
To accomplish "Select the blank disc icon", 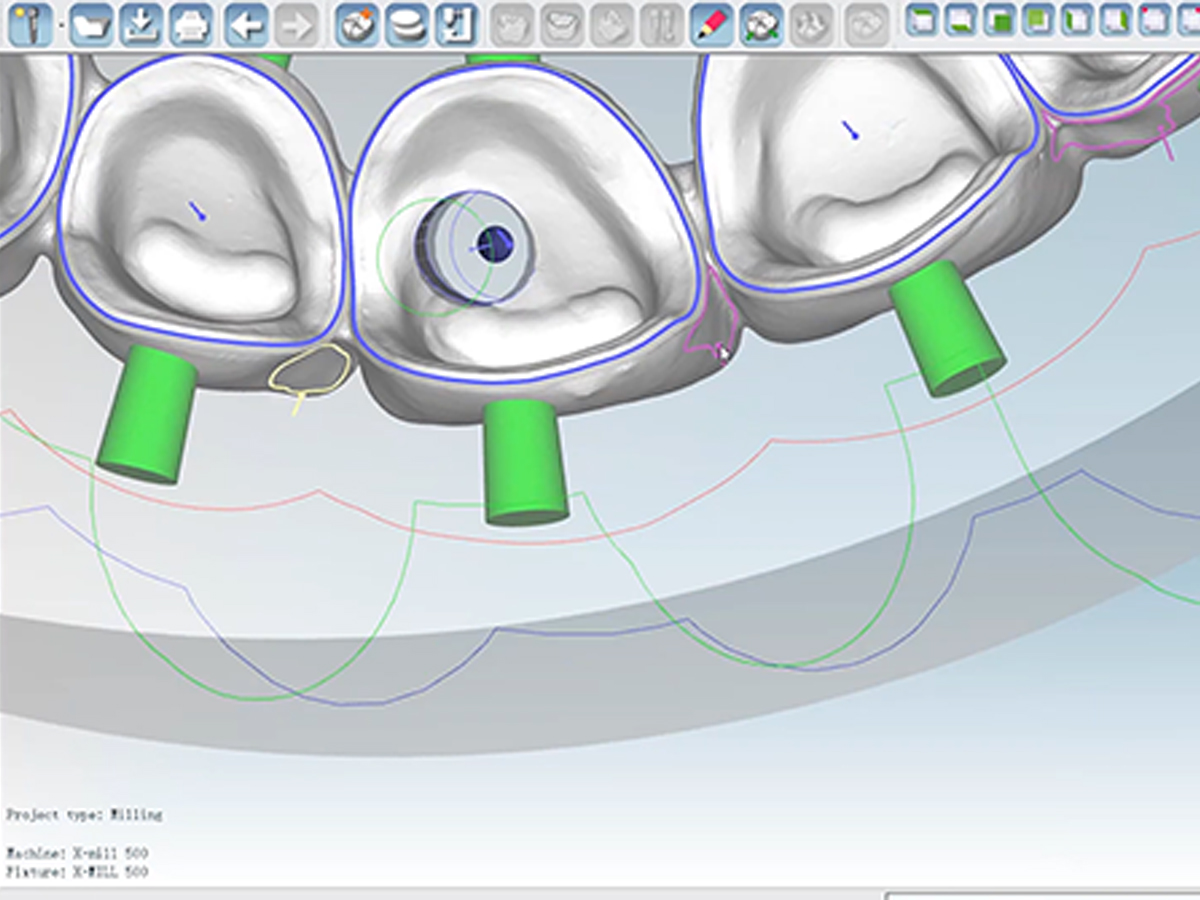I will click(406, 24).
